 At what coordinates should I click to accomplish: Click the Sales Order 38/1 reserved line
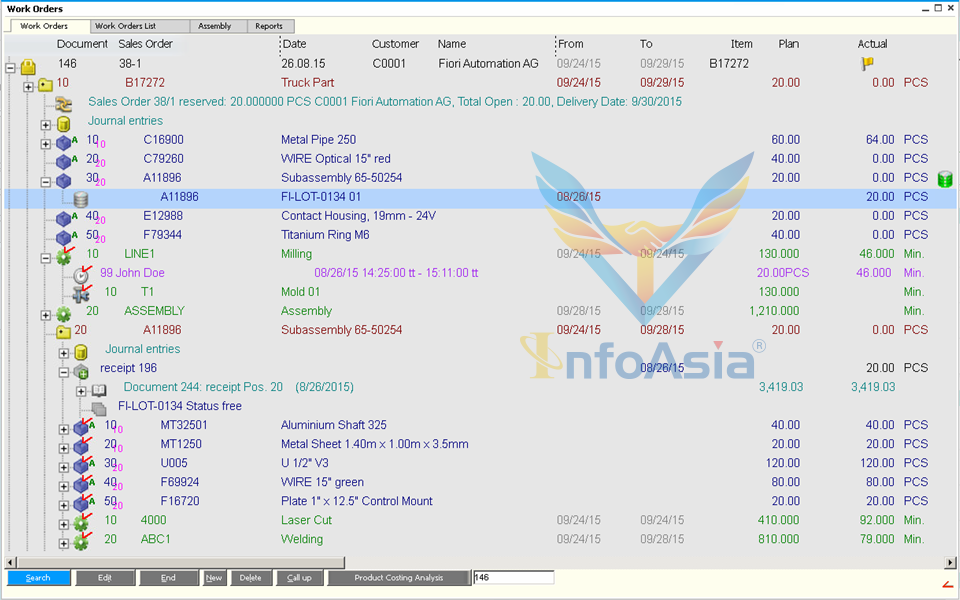[x=384, y=102]
